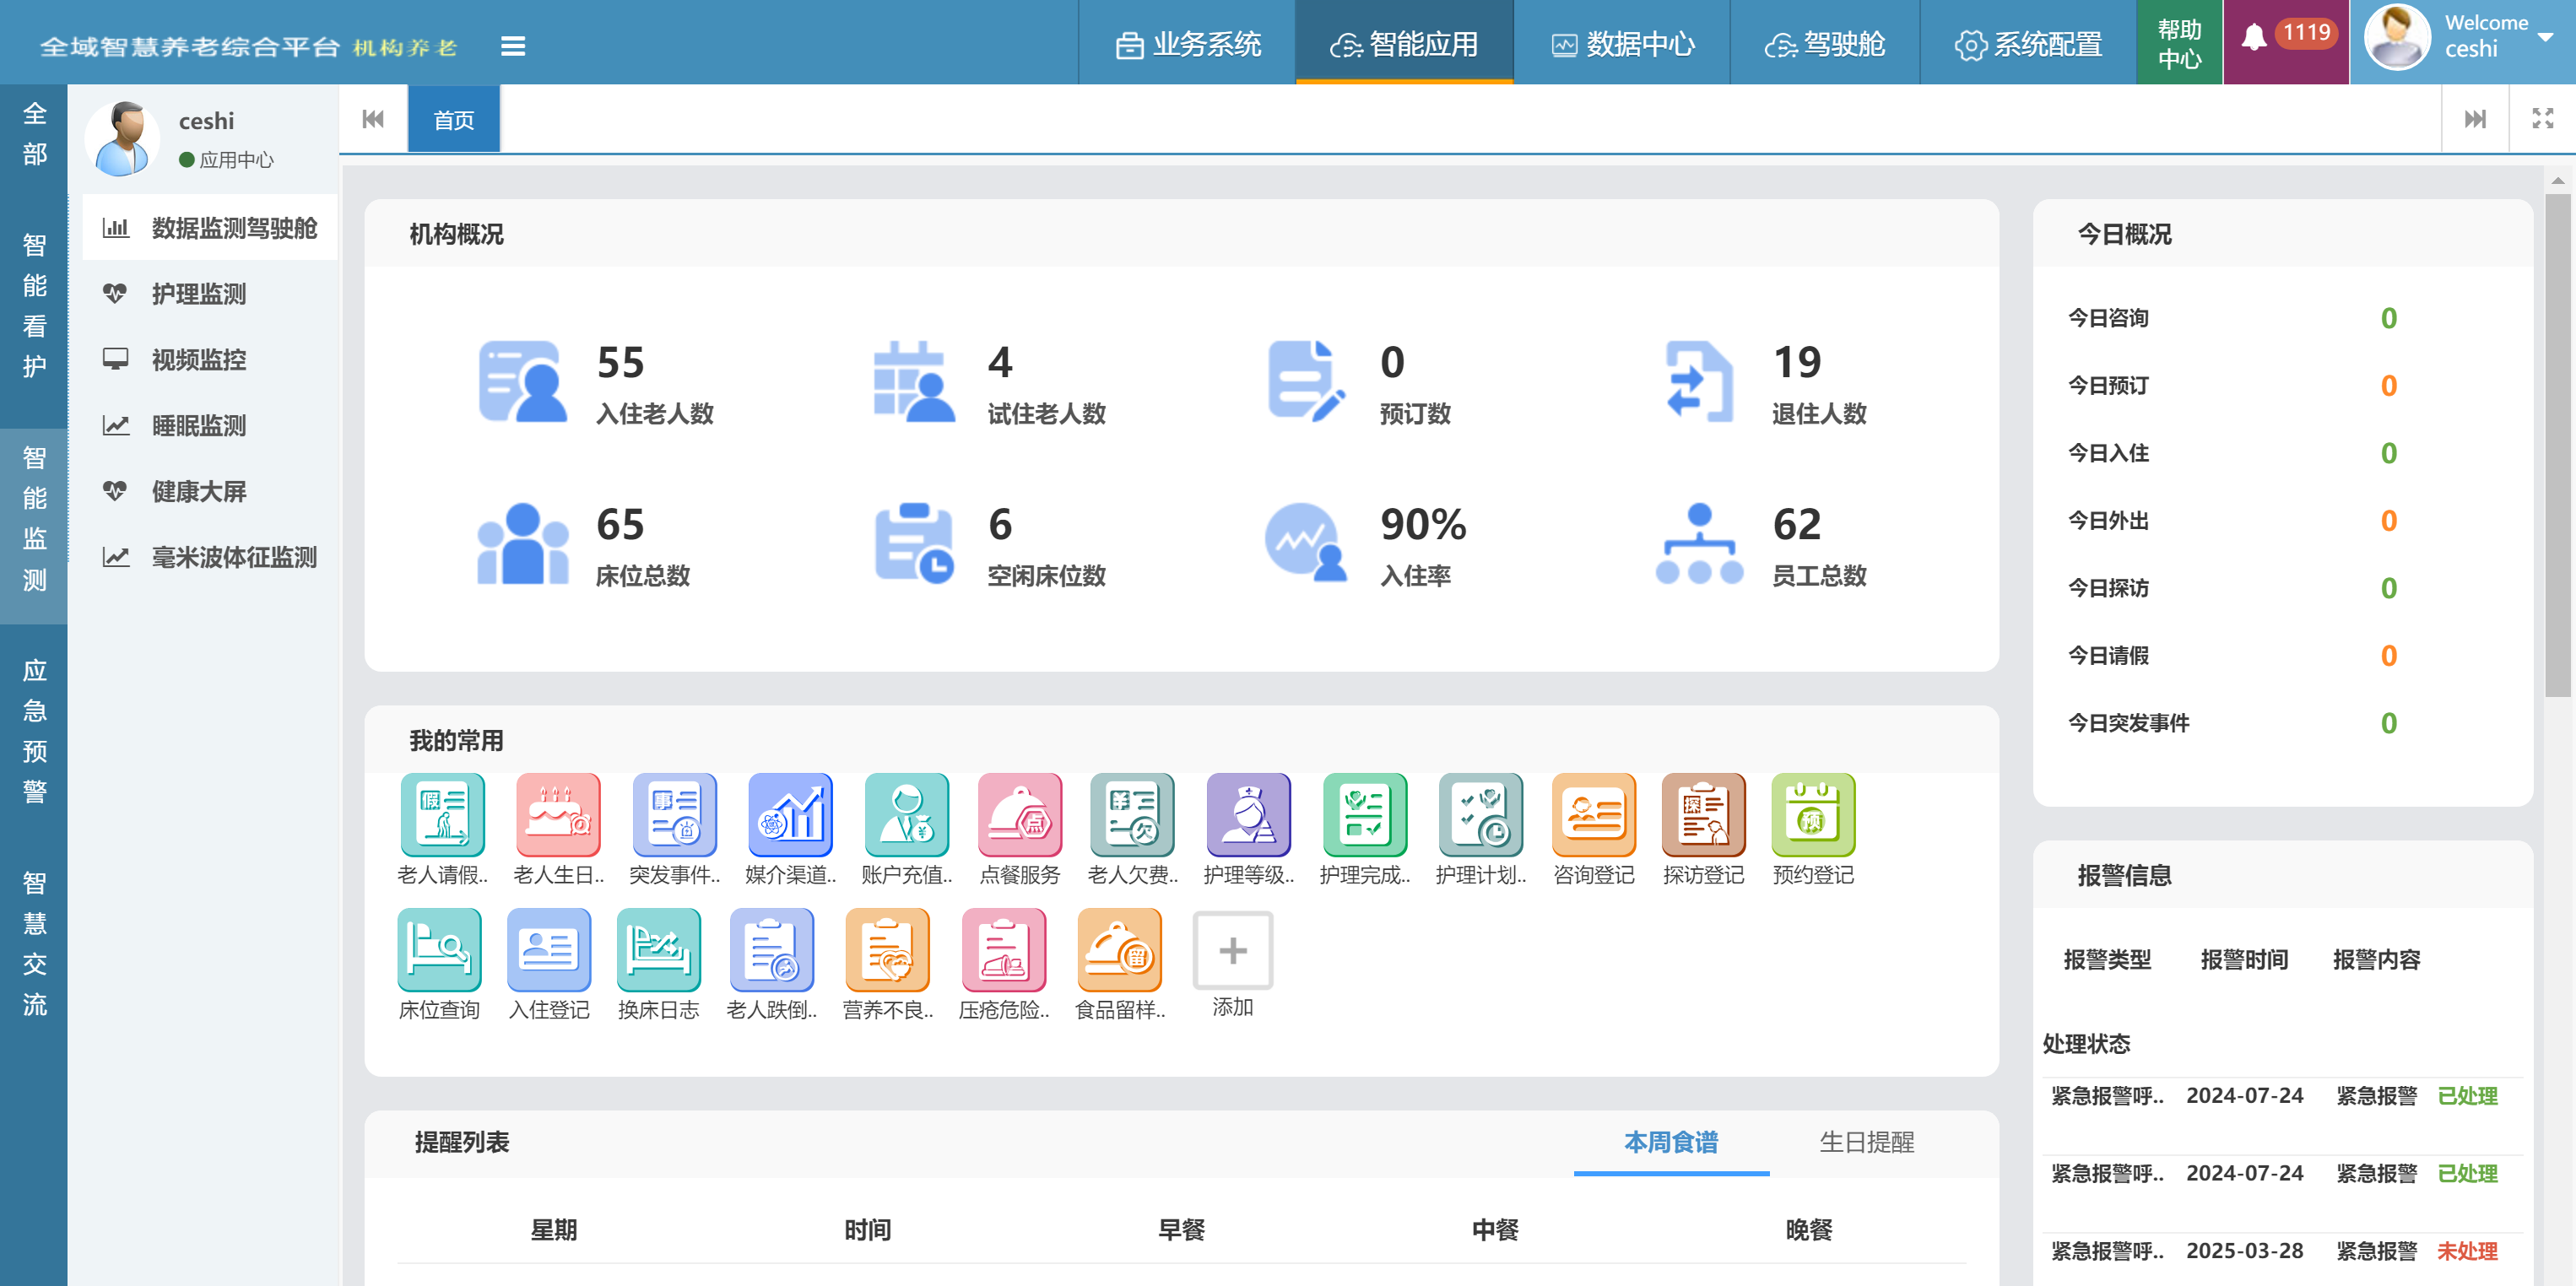Open the 点餐服务 icon
The height and width of the screenshot is (1286, 2576).
click(x=1019, y=814)
